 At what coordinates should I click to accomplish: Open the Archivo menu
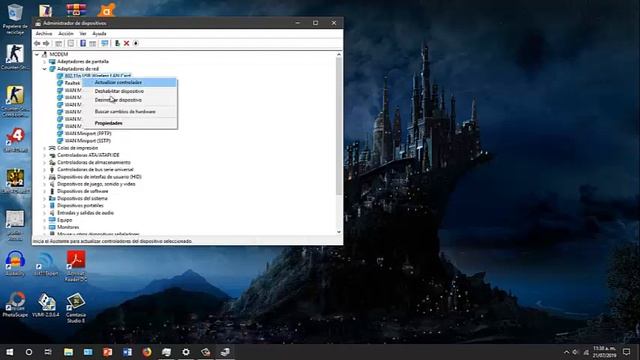44,33
